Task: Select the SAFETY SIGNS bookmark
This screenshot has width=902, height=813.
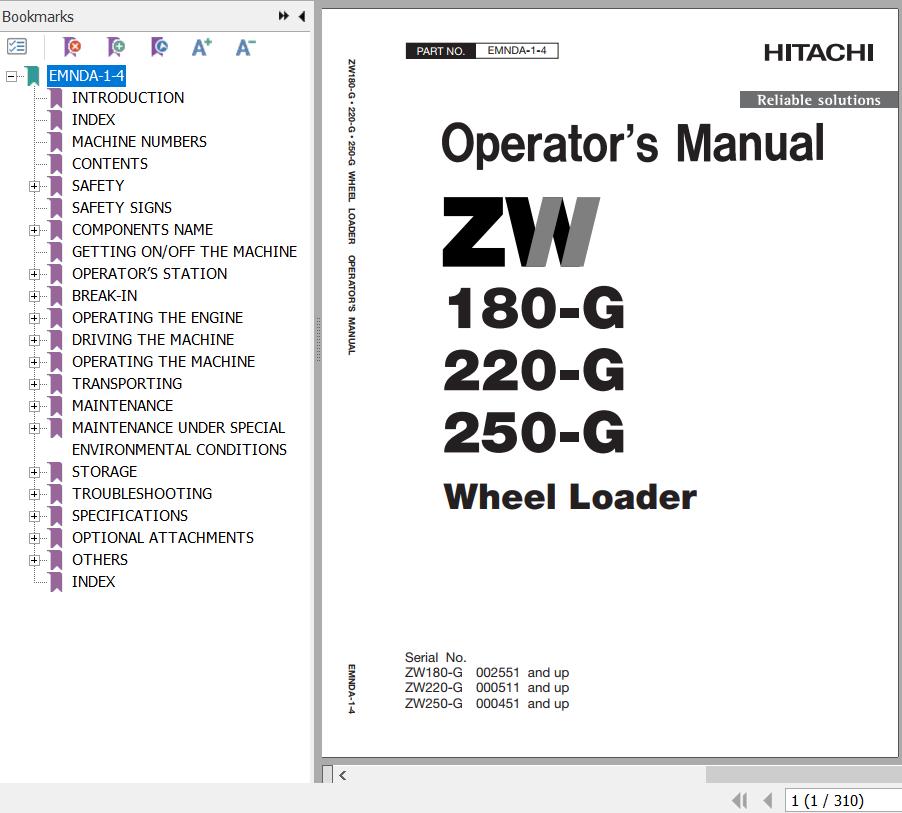Action: click(121, 208)
